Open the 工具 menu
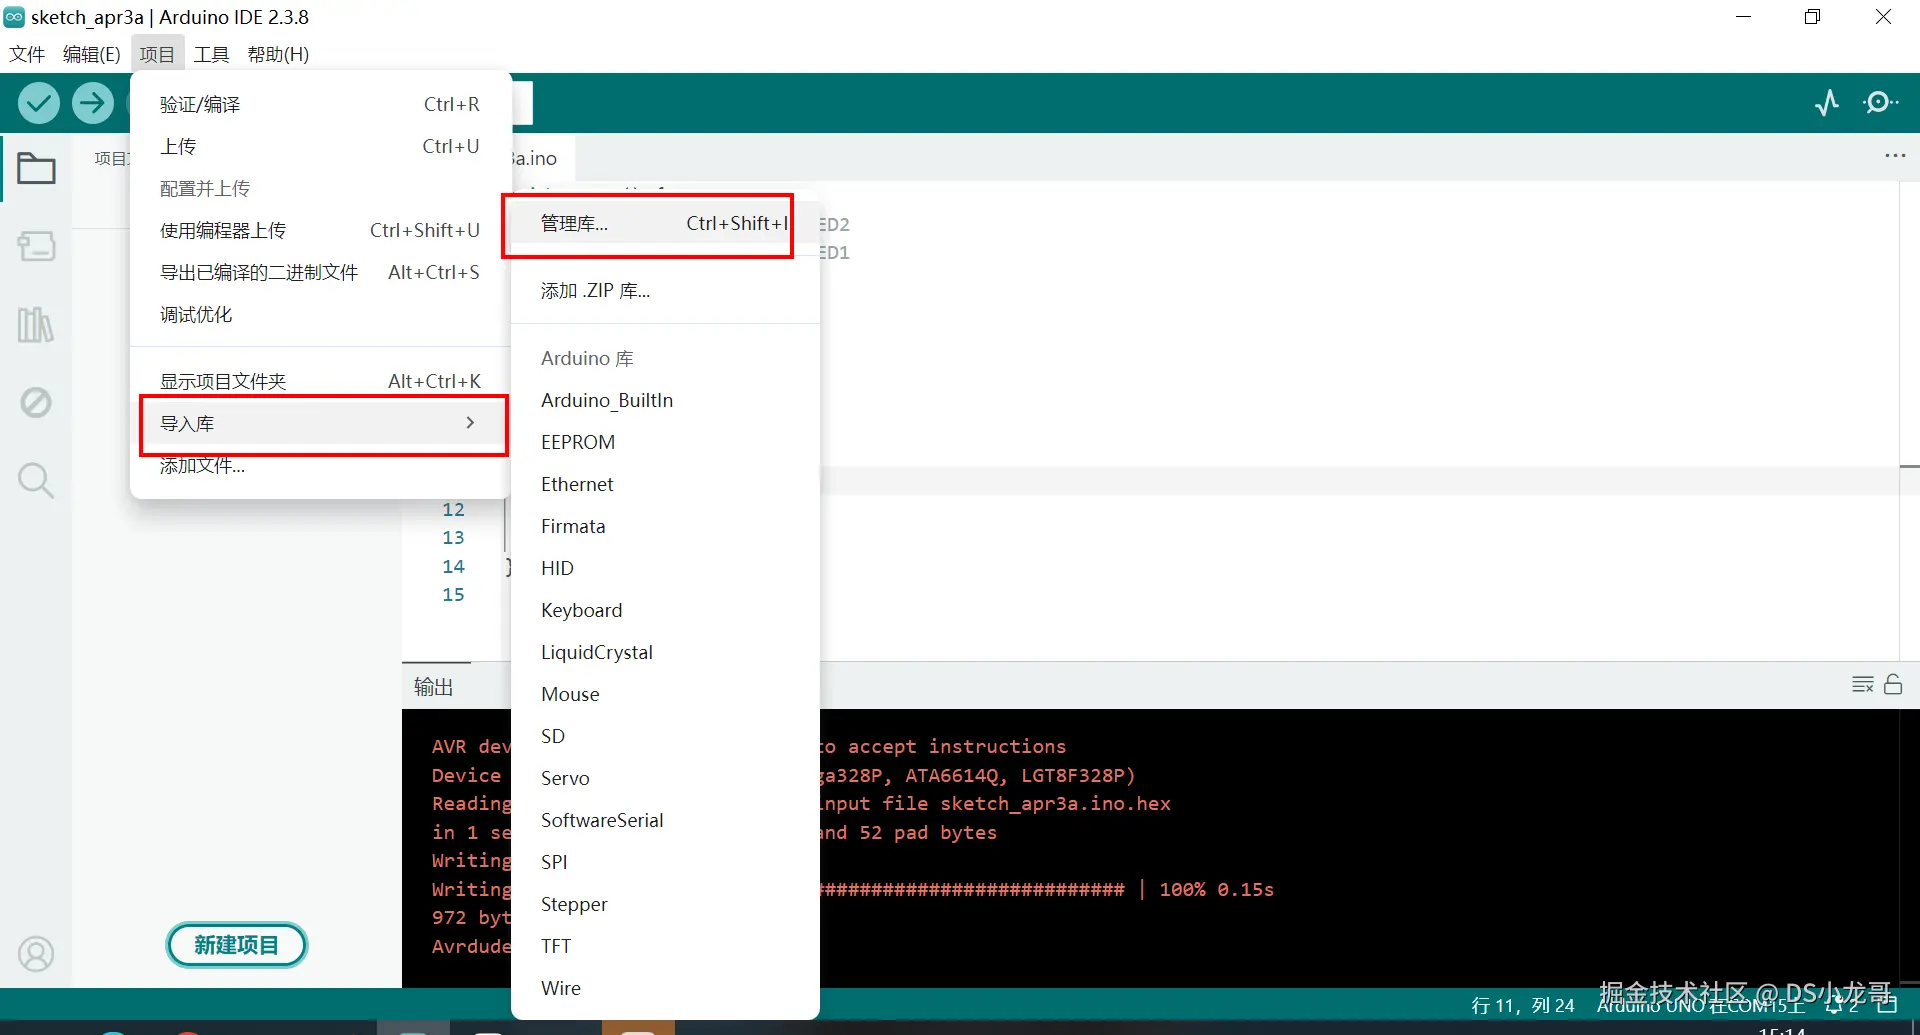Screen dimensions: 1920x1035 pyautogui.click(x=211, y=54)
